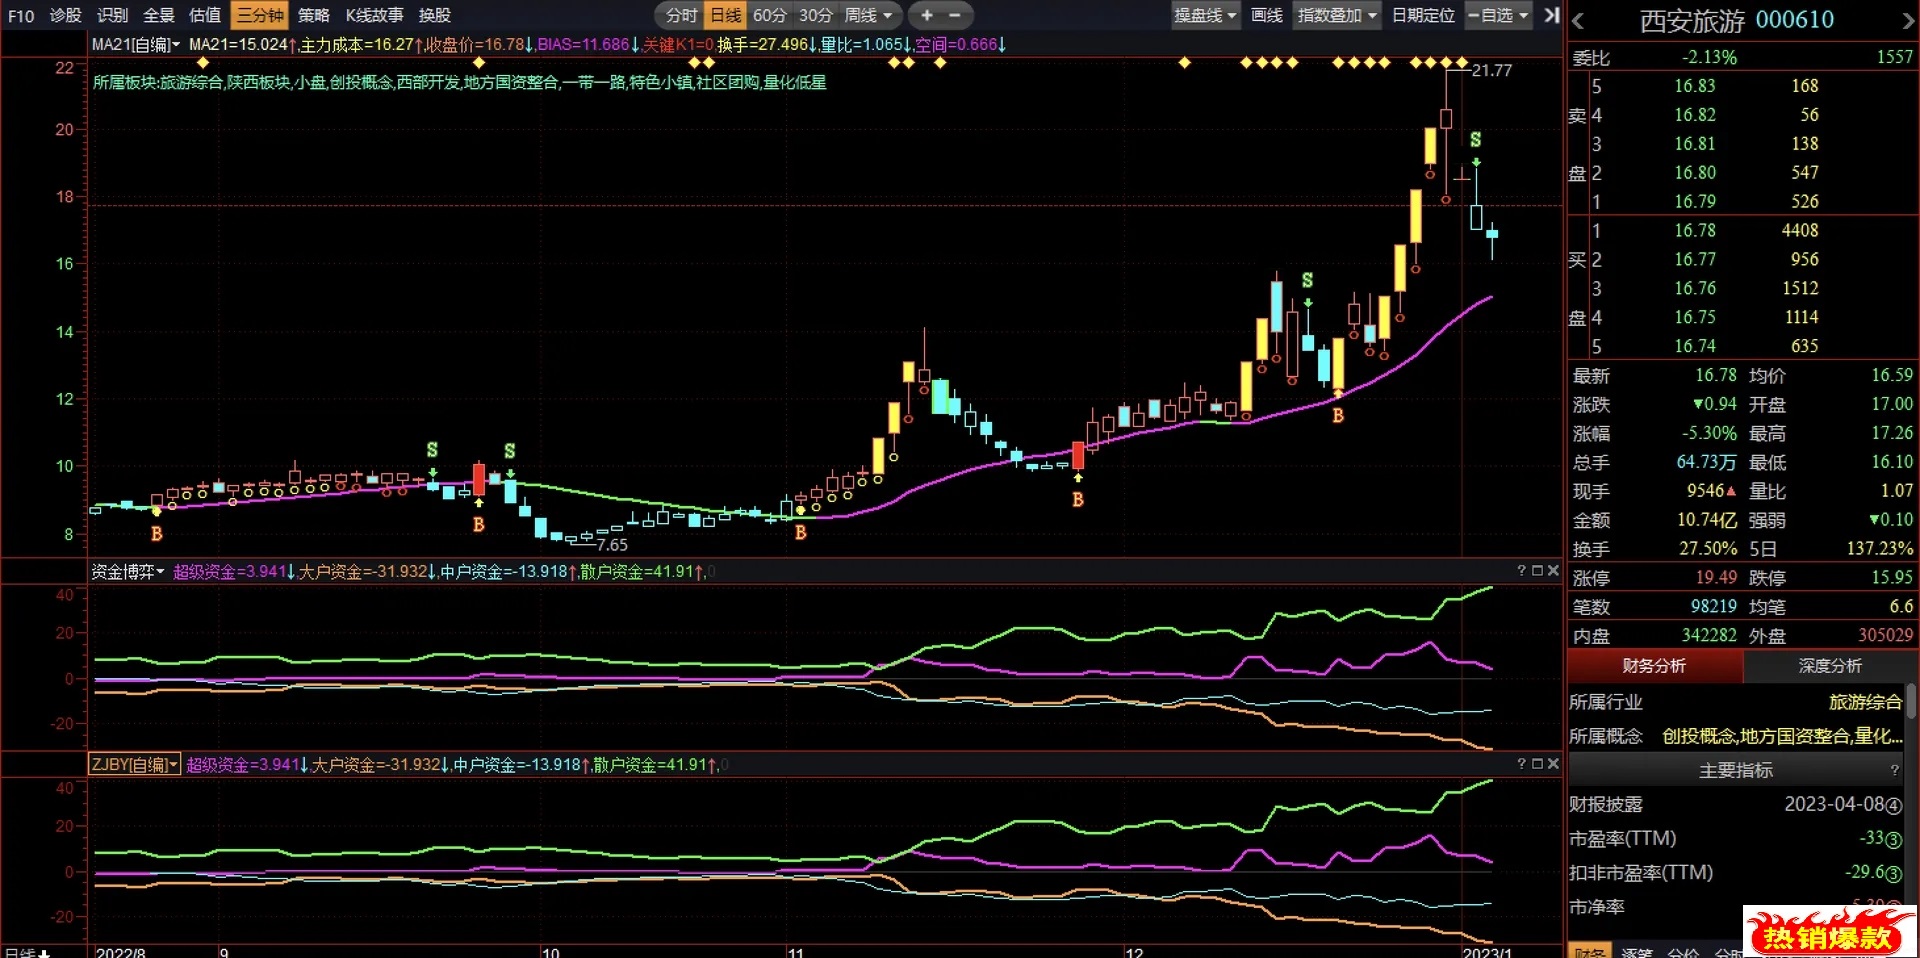Image resolution: width=1920 pixels, height=958 pixels.
Task: Click the collapse side panel arrow icon
Action: click(x=1551, y=15)
